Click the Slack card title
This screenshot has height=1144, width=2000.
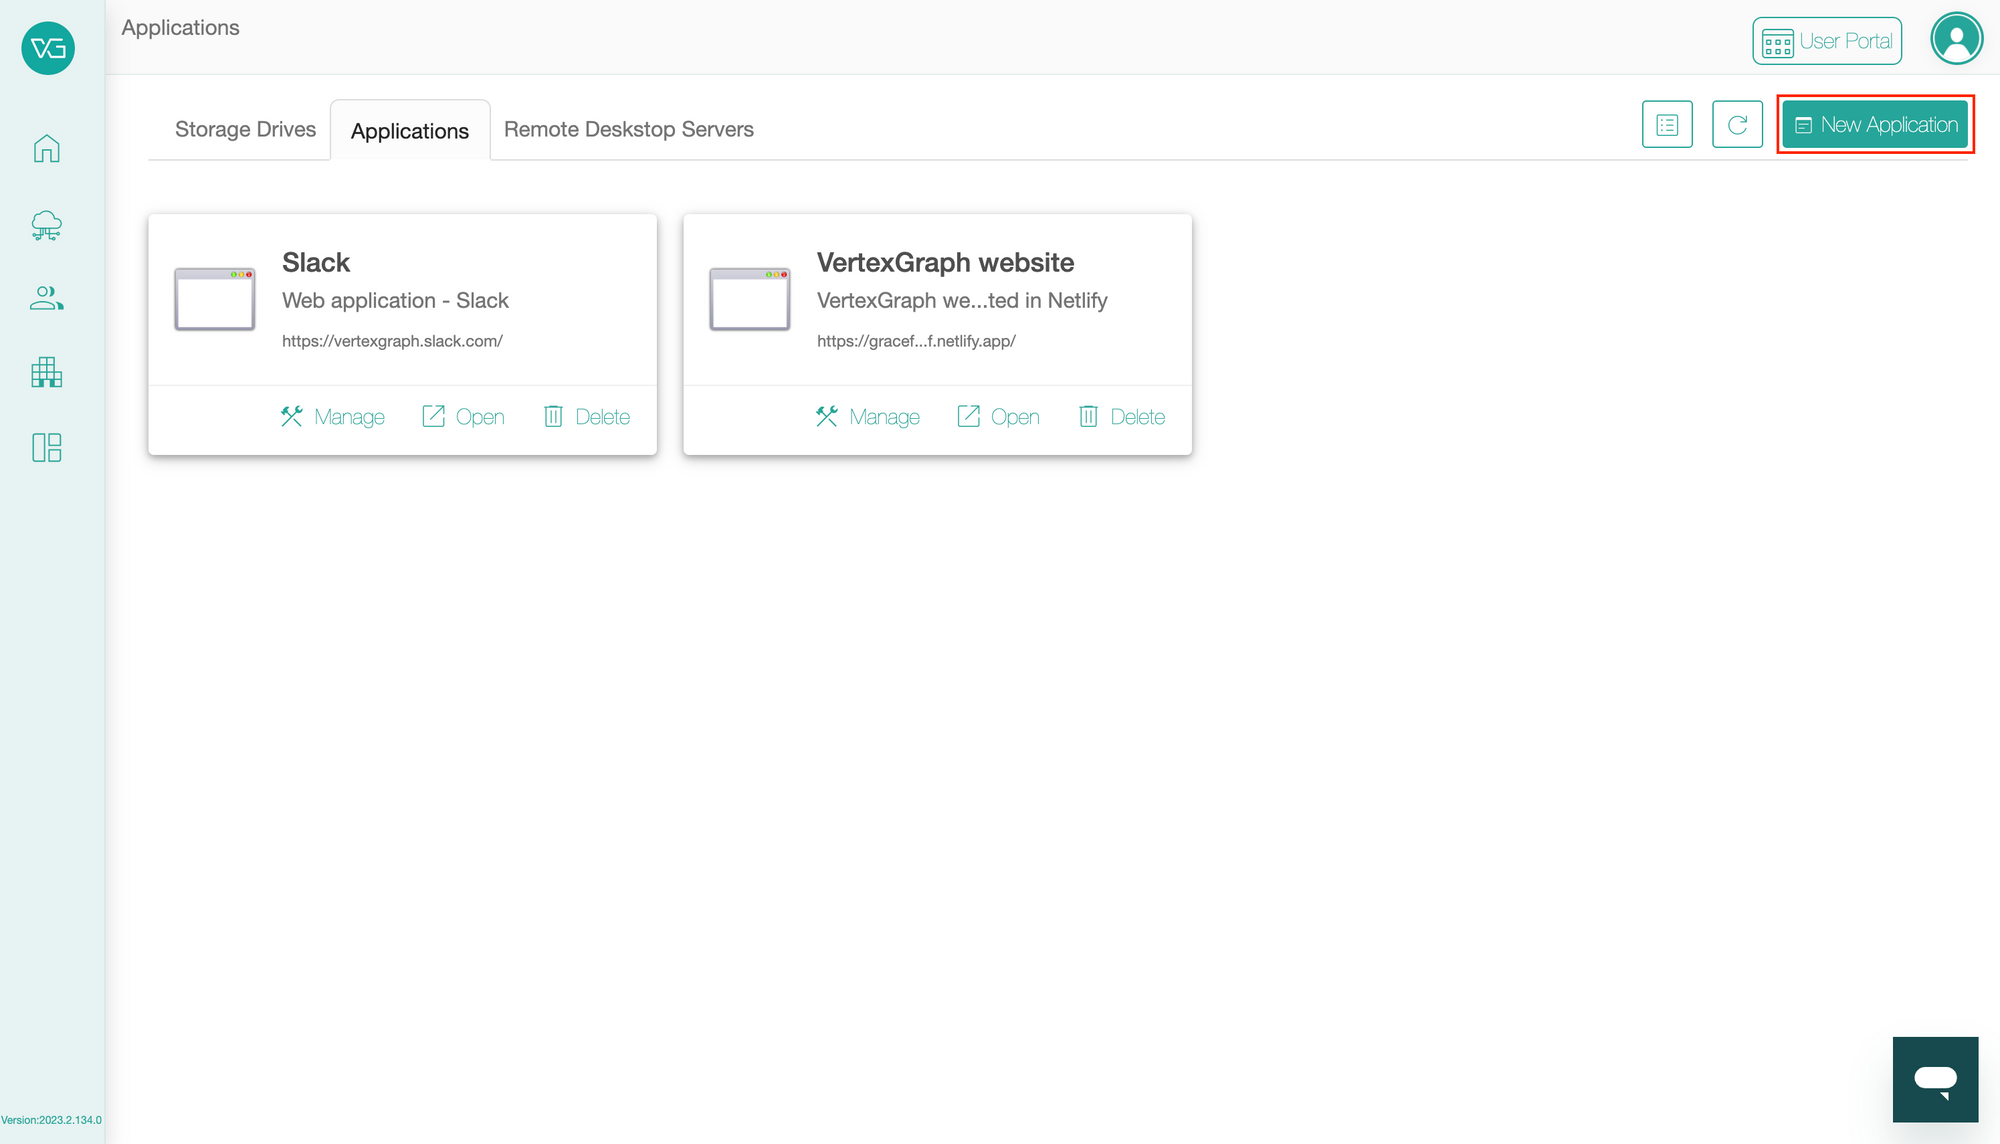pyautogui.click(x=316, y=262)
